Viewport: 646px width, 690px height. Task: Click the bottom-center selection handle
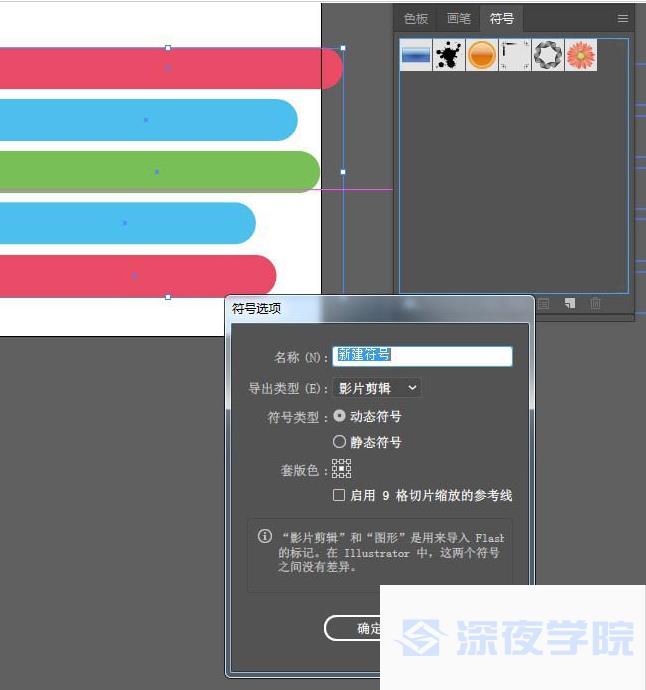tap(168, 297)
